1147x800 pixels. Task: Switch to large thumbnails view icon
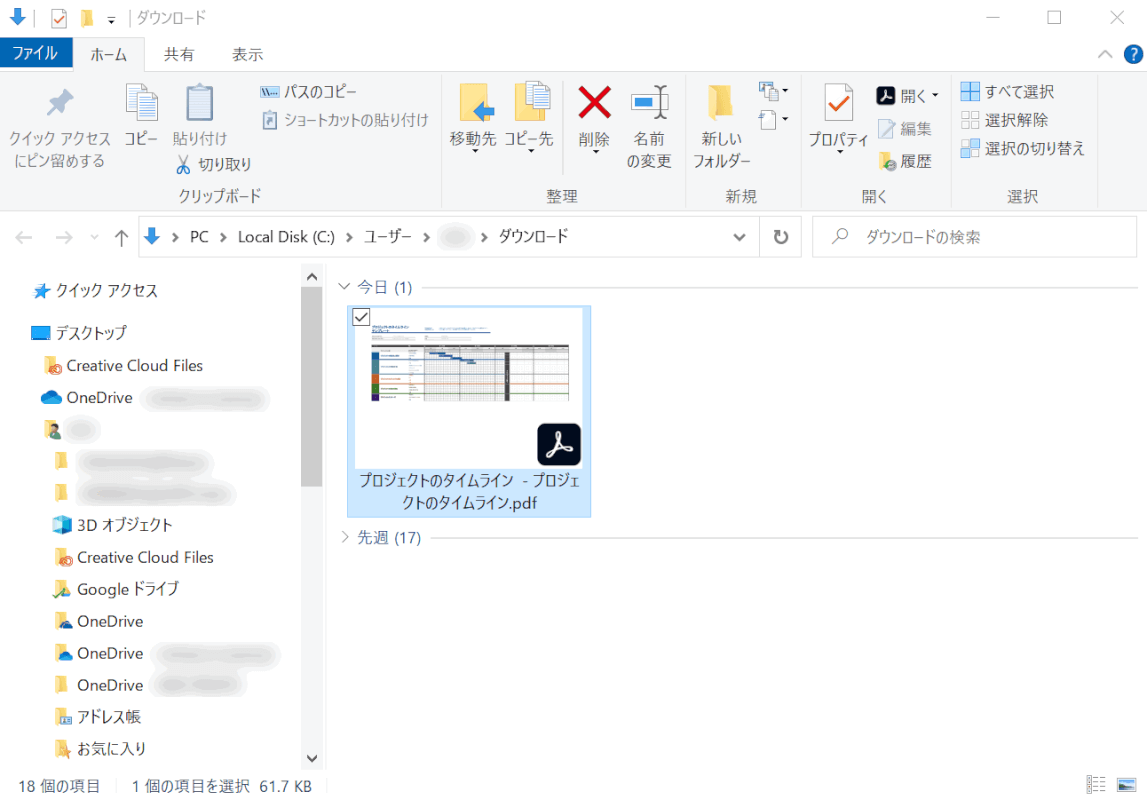pyautogui.click(x=1127, y=785)
